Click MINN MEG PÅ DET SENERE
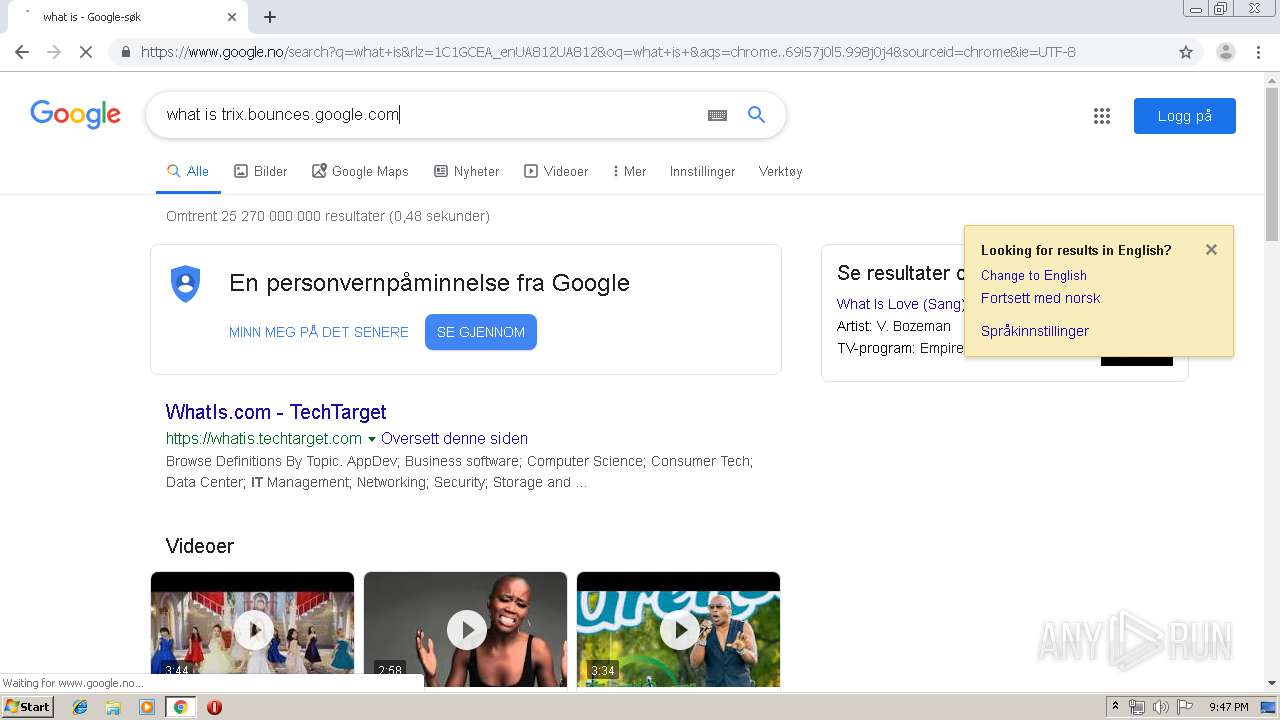Viewport: 1280px width, 720px height. pyautogui.click(x=319, y=332)
